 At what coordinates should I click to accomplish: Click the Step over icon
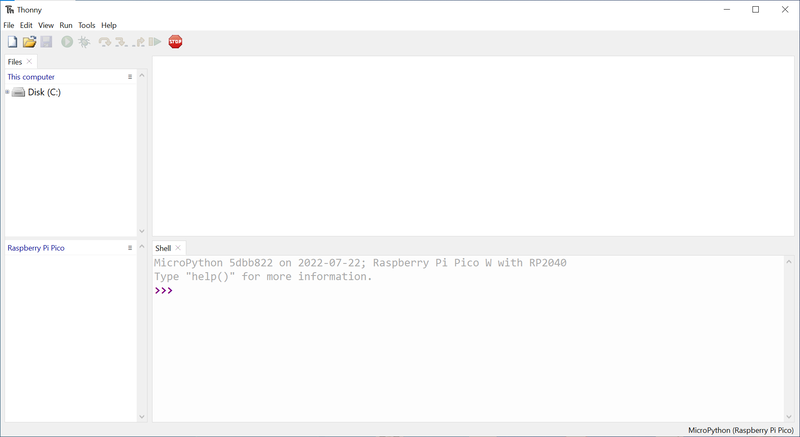(x=104, y=42)
